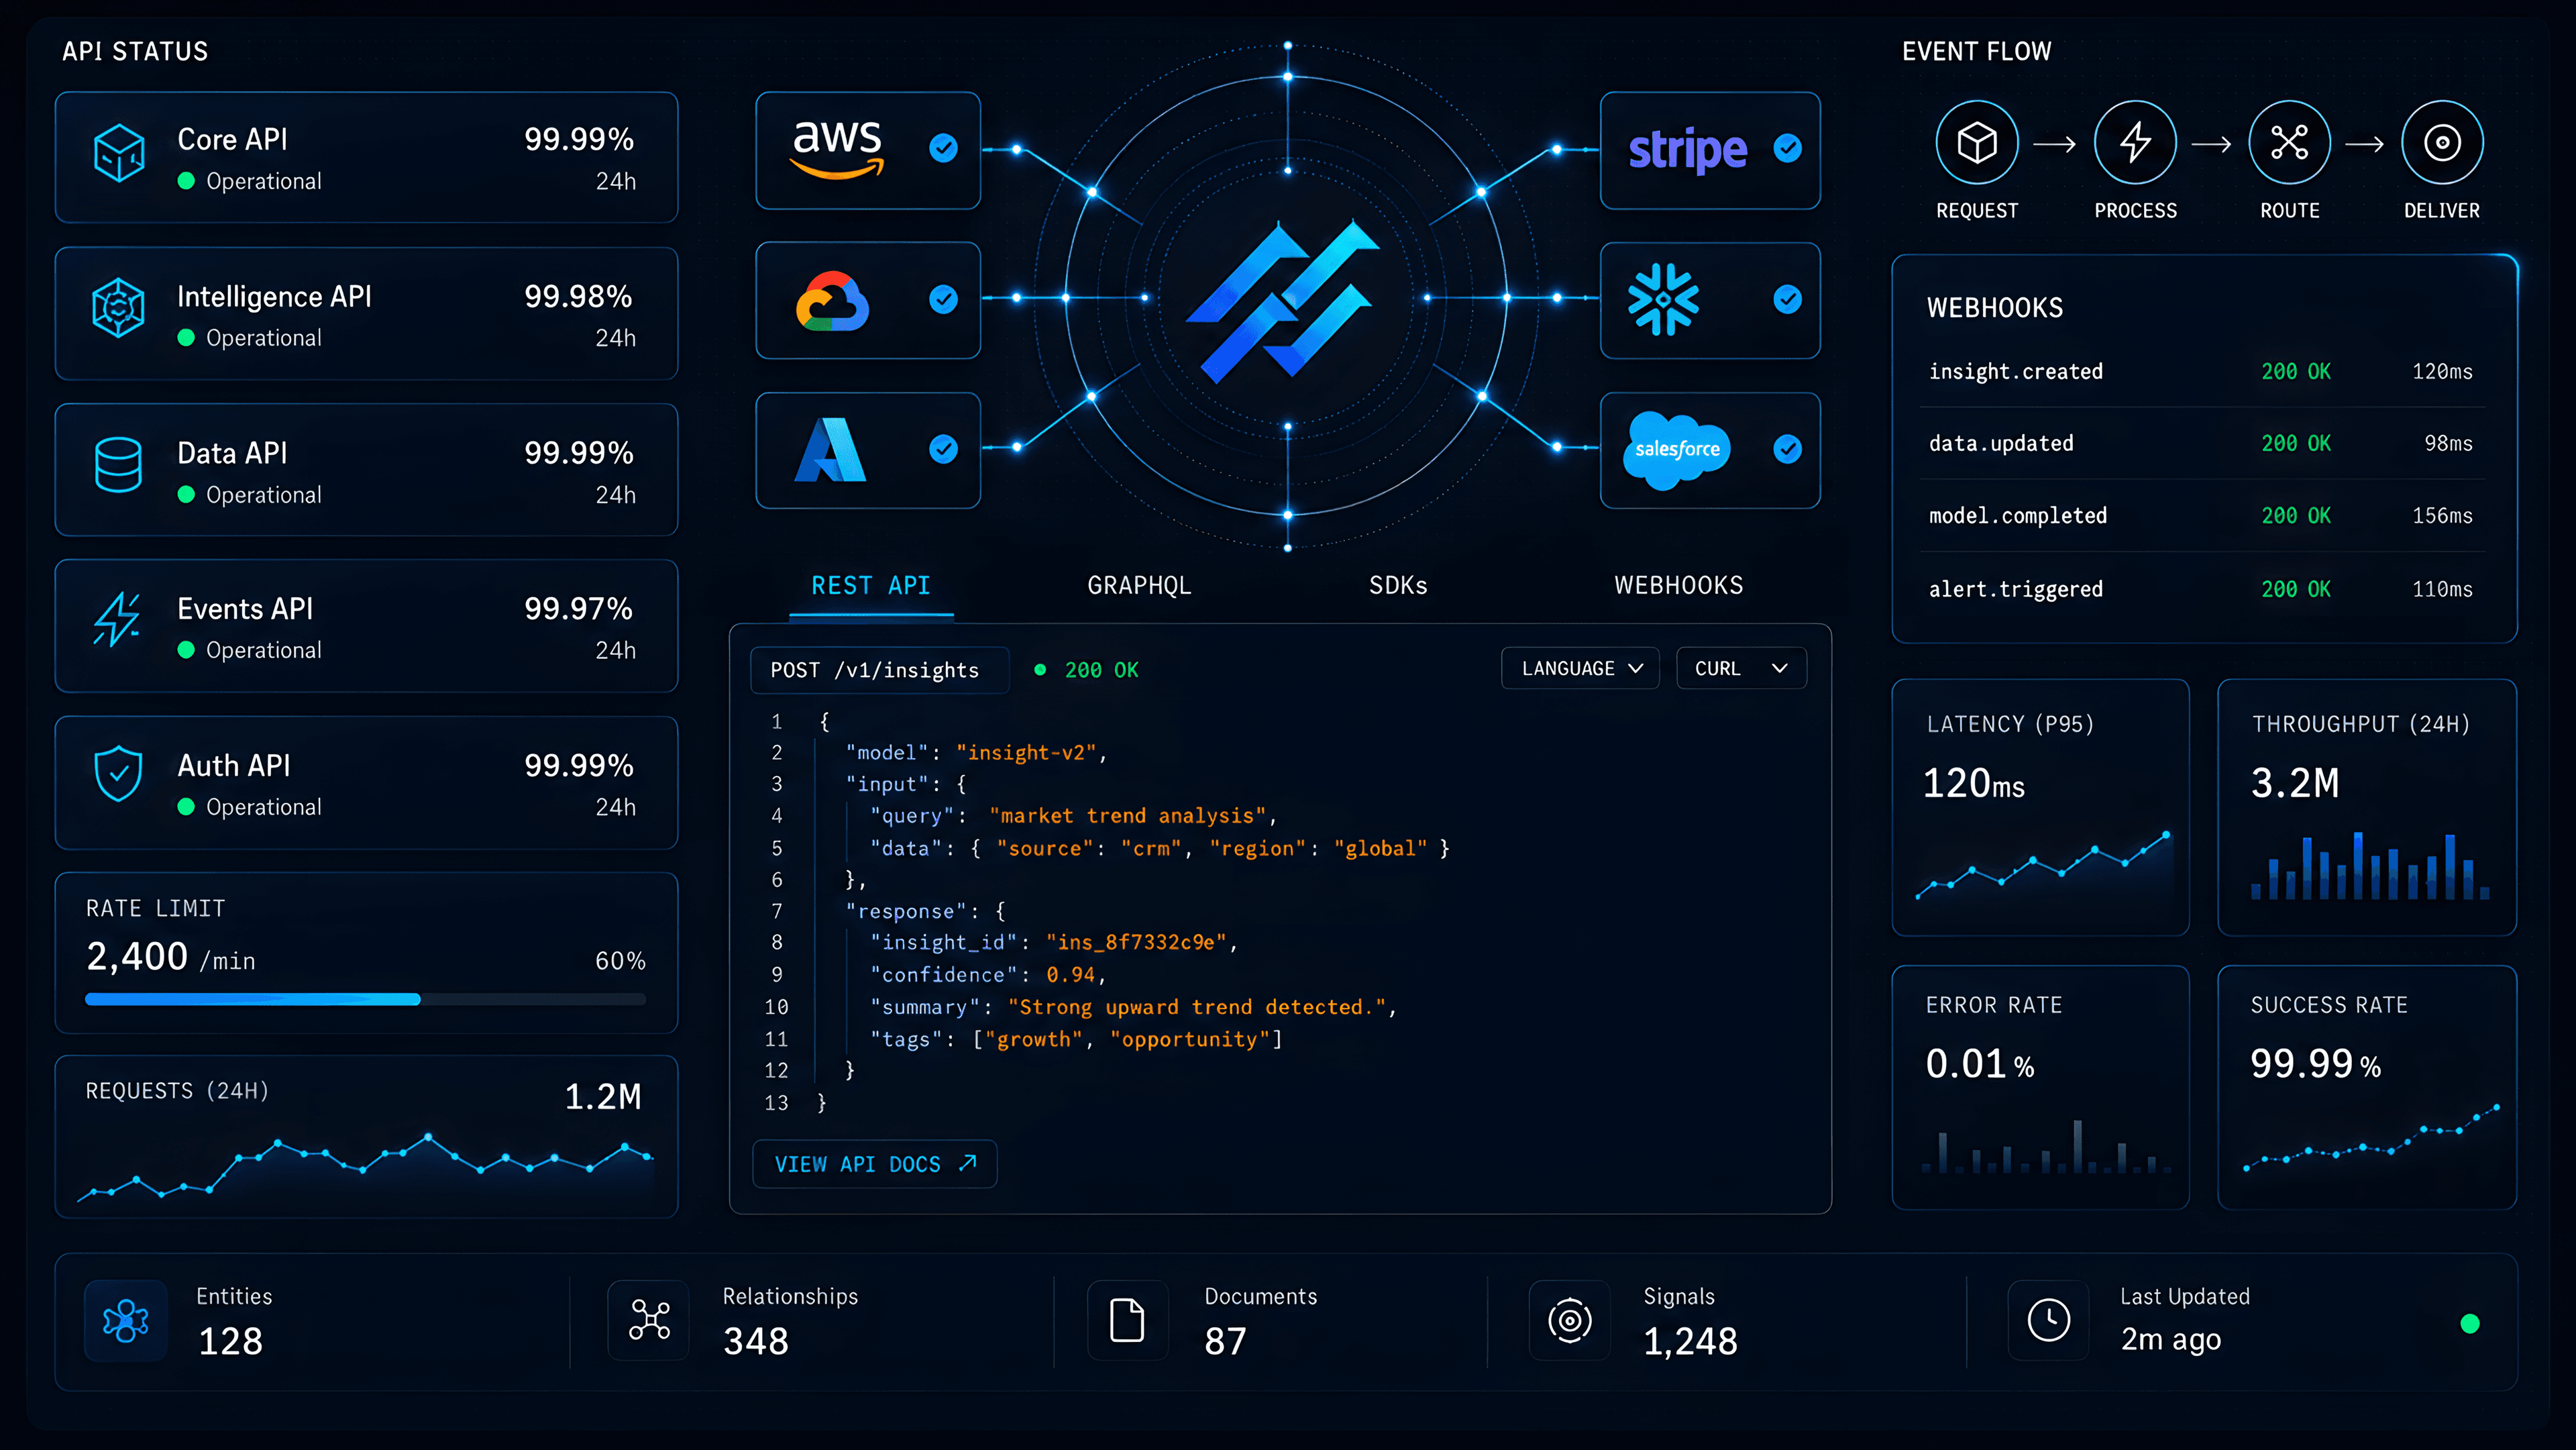This screenshot has height=1450, width=2576.
Task: Toggle the Azure integration checkmark
Action: point(943,449)
